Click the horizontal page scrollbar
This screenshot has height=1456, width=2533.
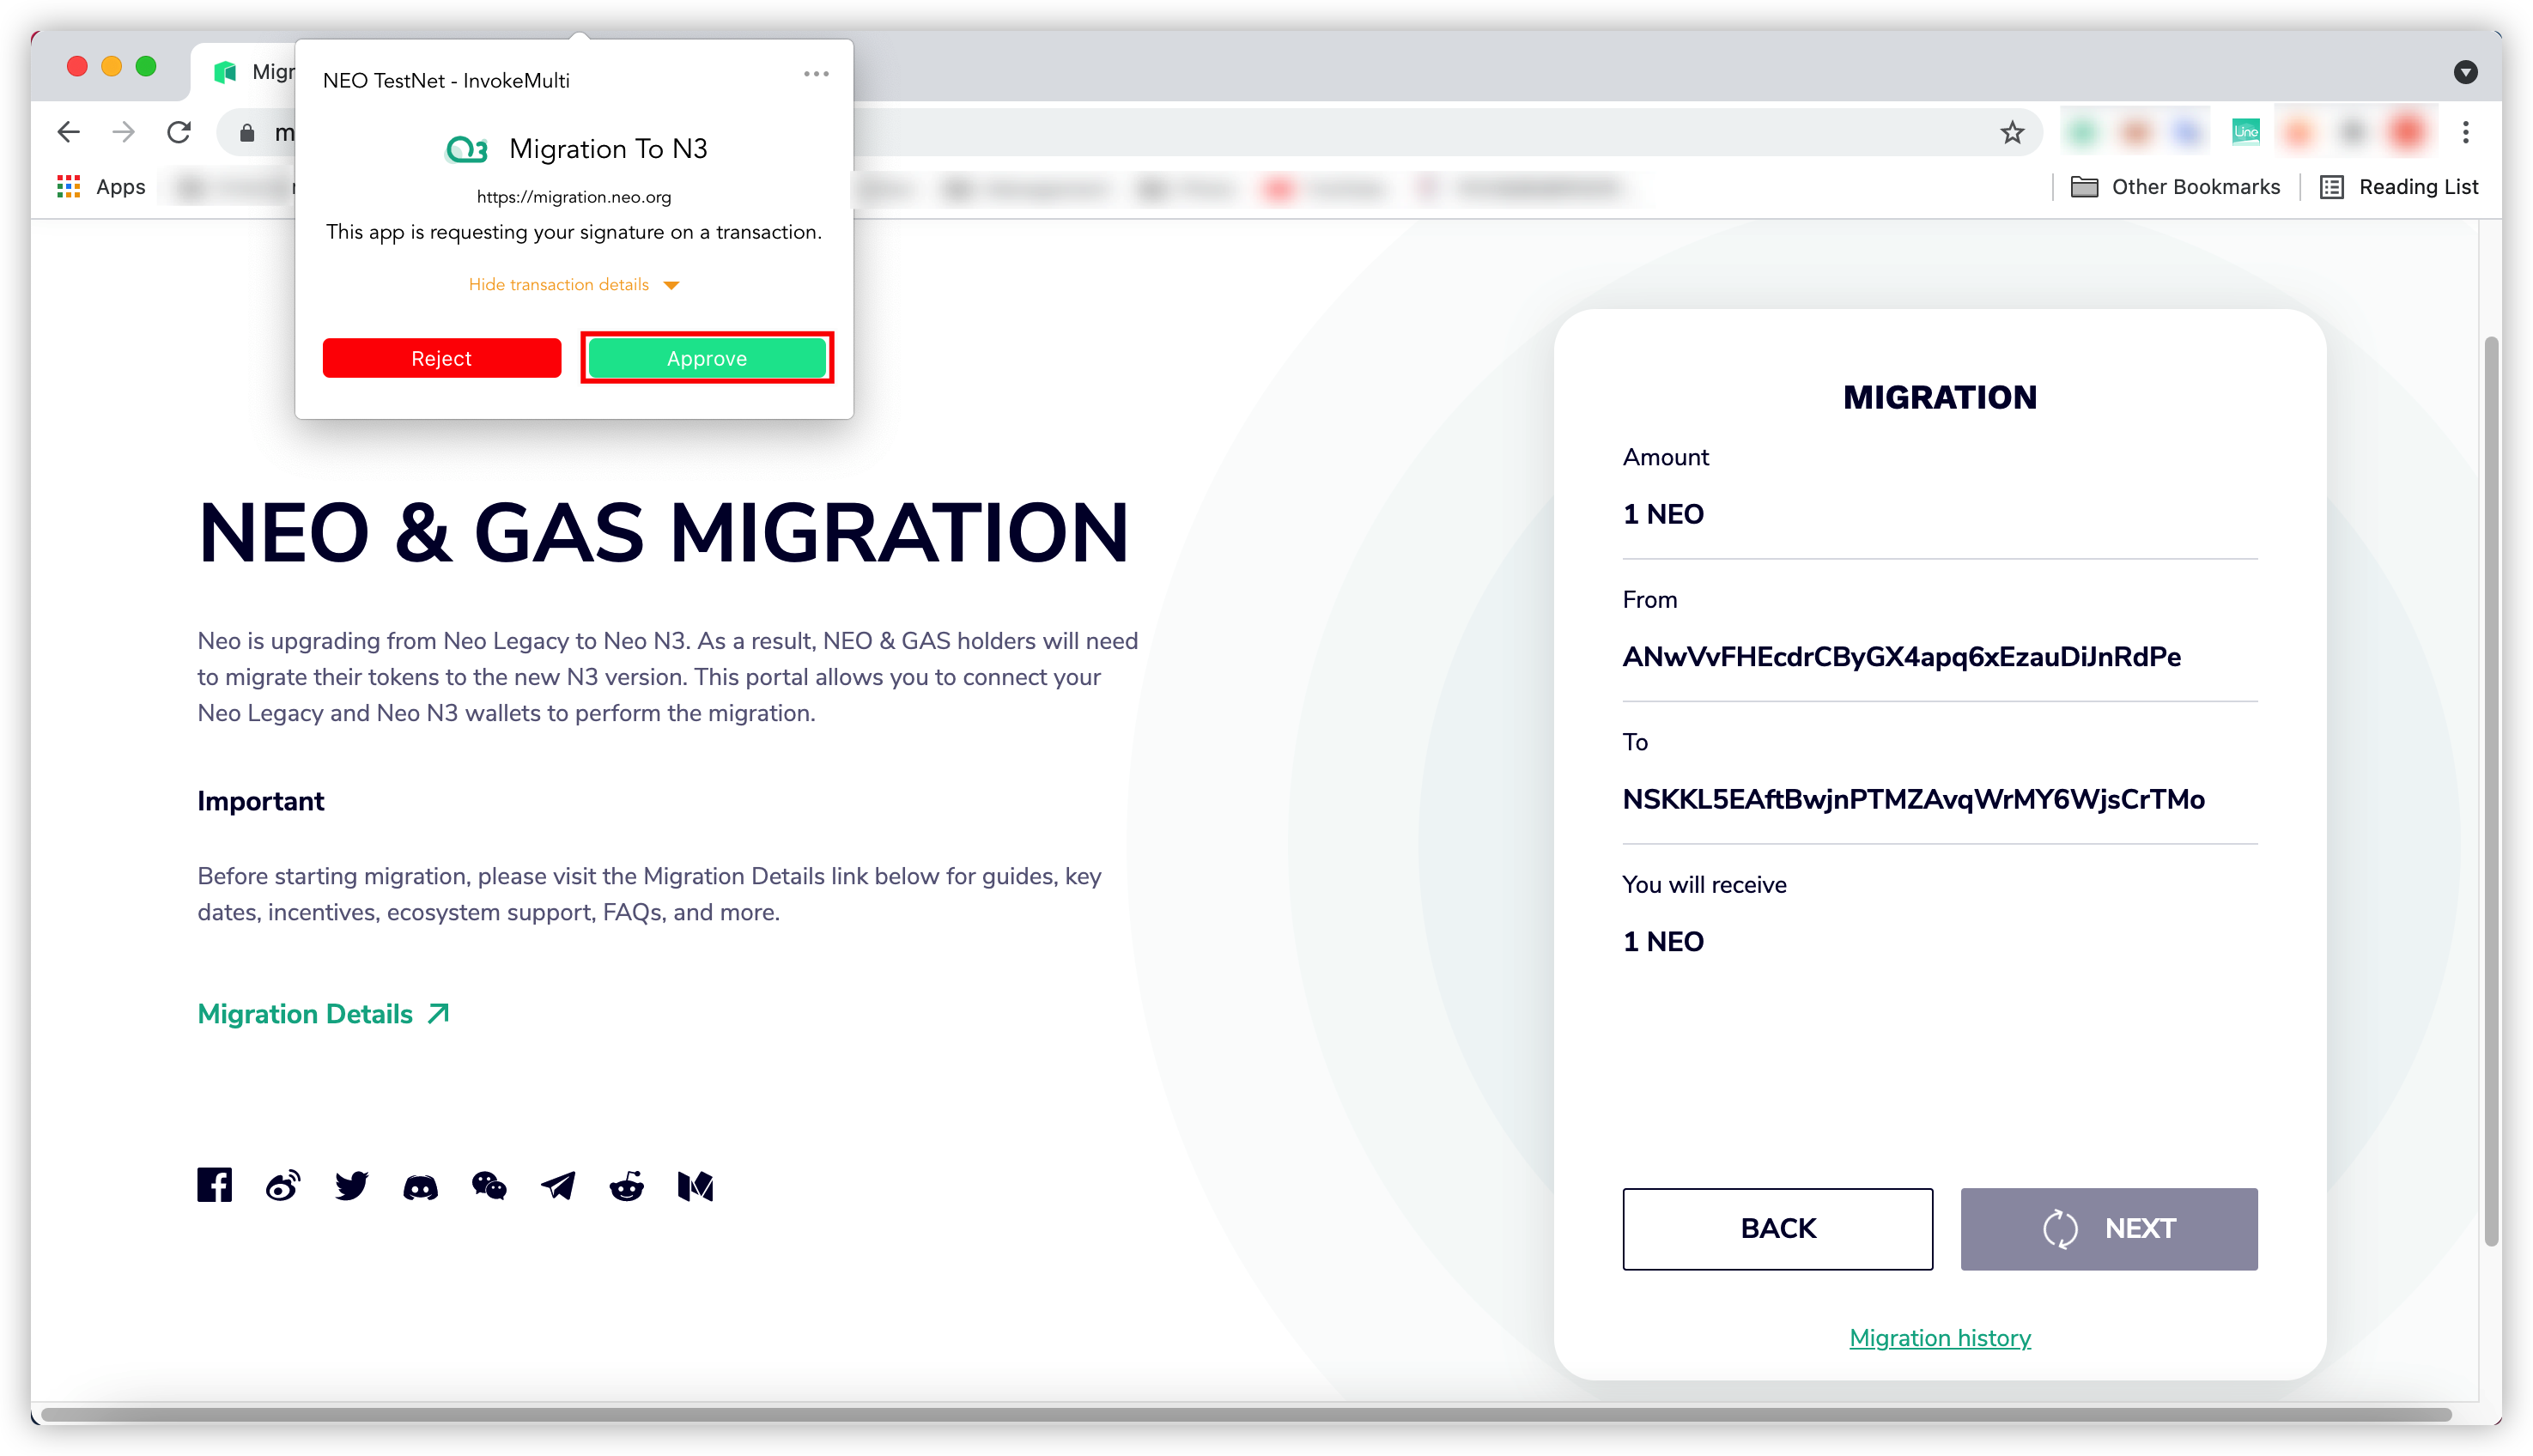tap(1245, 1414)
